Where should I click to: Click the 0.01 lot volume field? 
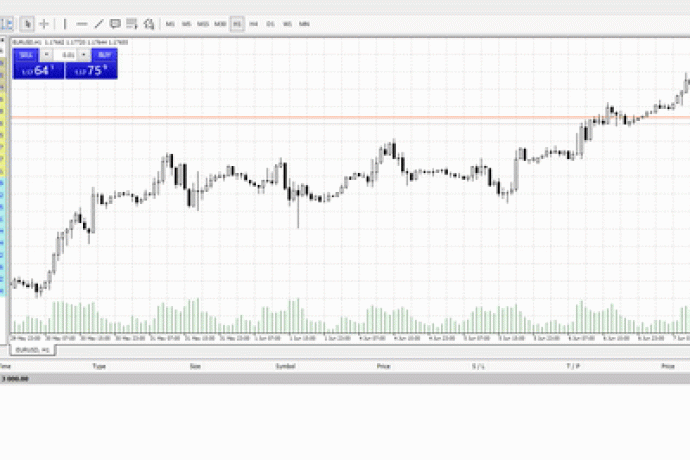pos(67,55)
